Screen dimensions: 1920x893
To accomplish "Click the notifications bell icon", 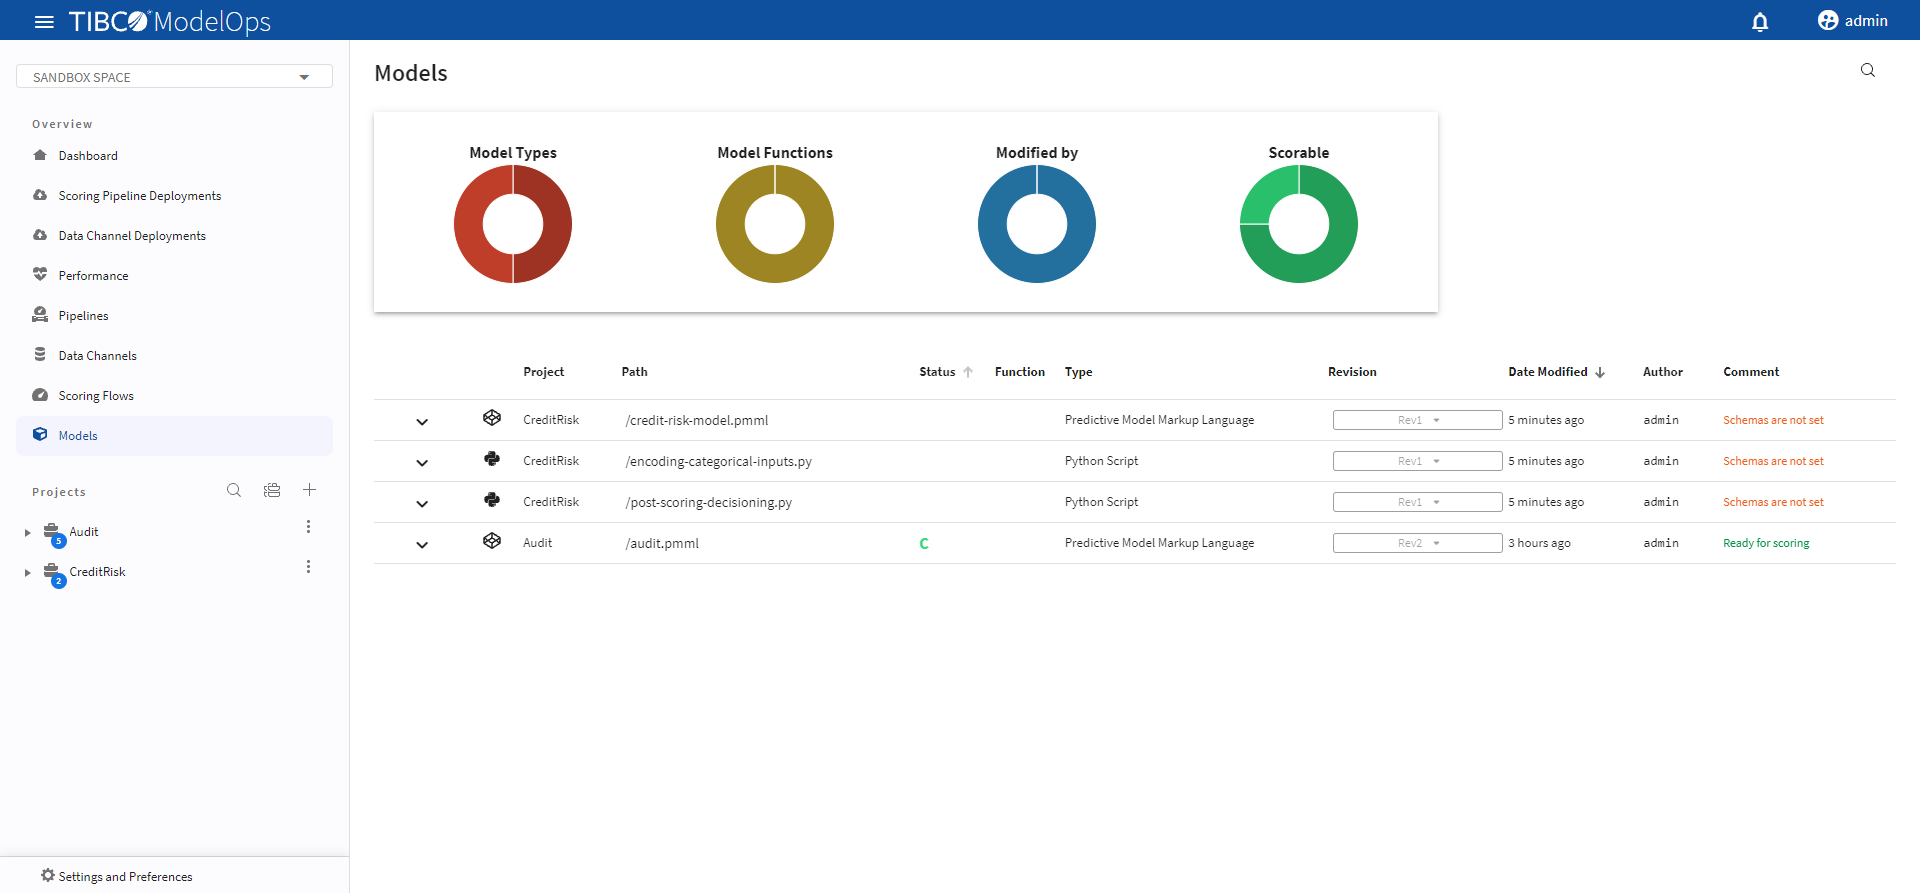I will 1760,21.
